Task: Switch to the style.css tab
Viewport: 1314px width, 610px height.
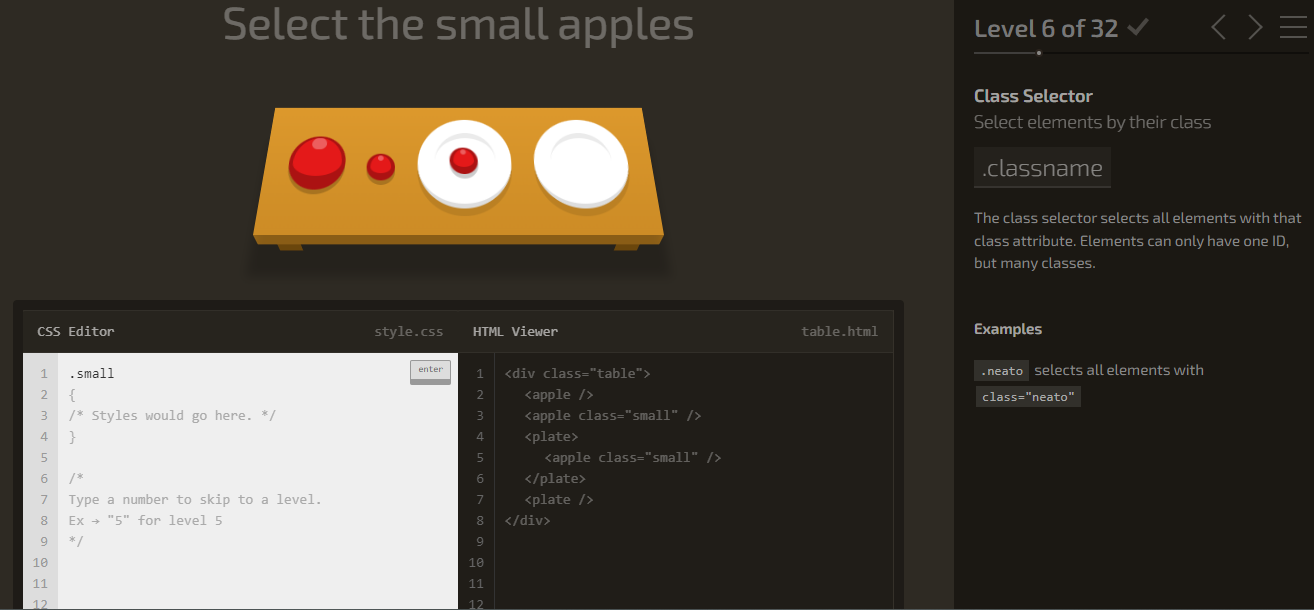Action: pyautogui.click(x=409, y=331)
